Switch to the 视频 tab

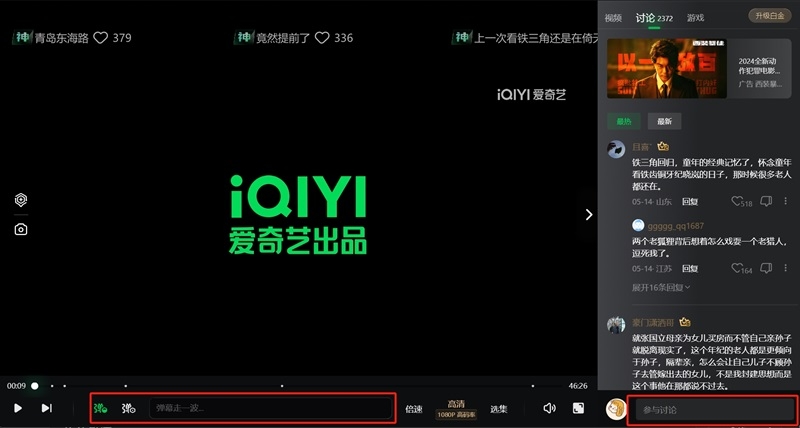(613, 18)
